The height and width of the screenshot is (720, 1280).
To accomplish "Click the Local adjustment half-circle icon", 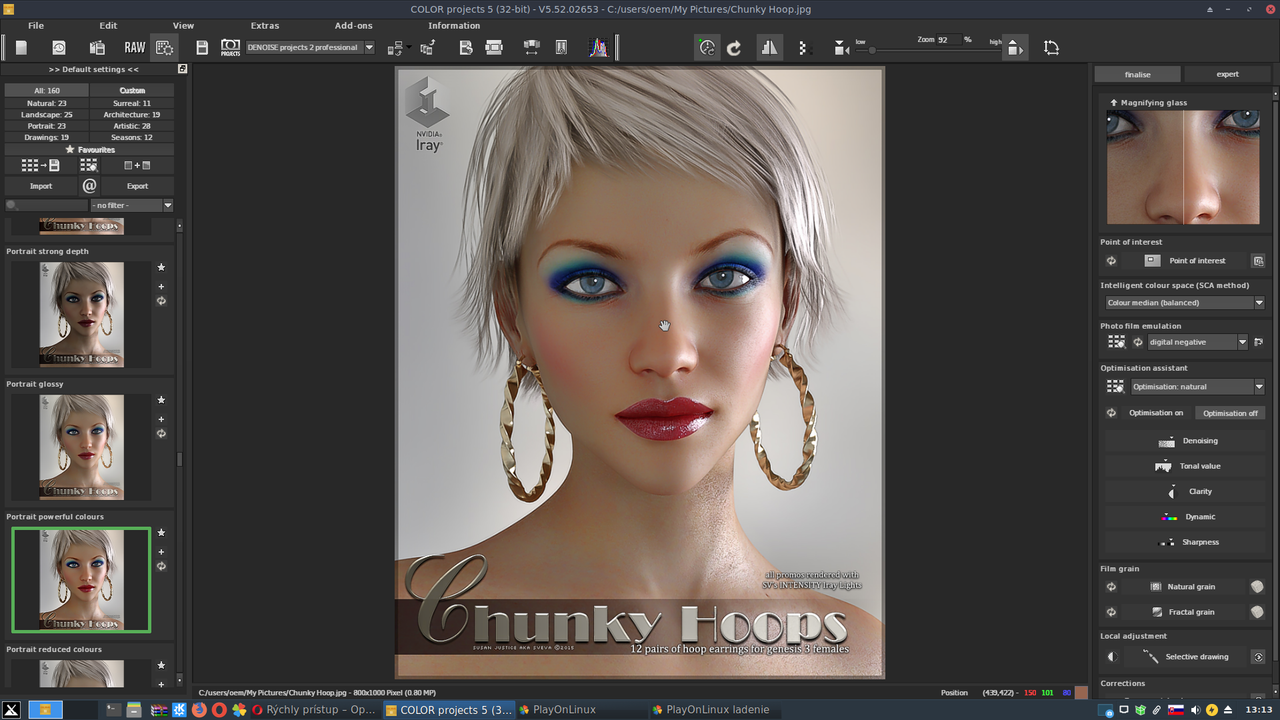I will coord(1112,657).
